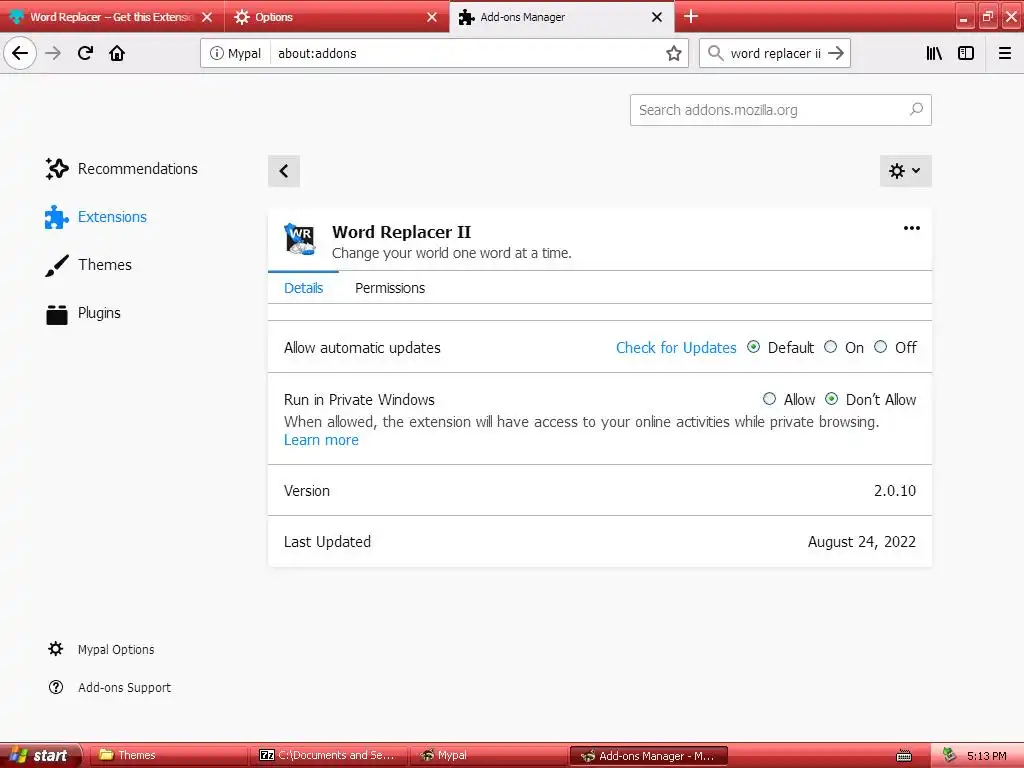Switch to Themes folder taskbar item
Viewport: 1024px width, 768px height.
(x=167, y=756)
